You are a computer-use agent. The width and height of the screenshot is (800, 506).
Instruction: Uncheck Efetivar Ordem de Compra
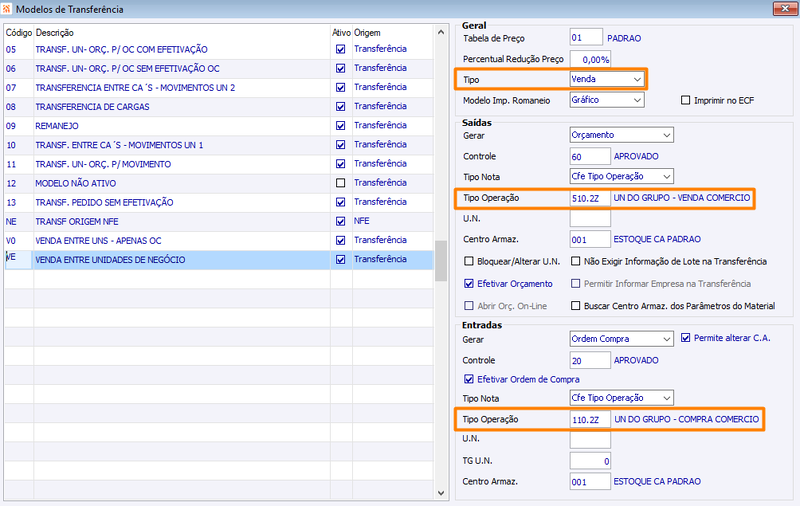point(468,379)
